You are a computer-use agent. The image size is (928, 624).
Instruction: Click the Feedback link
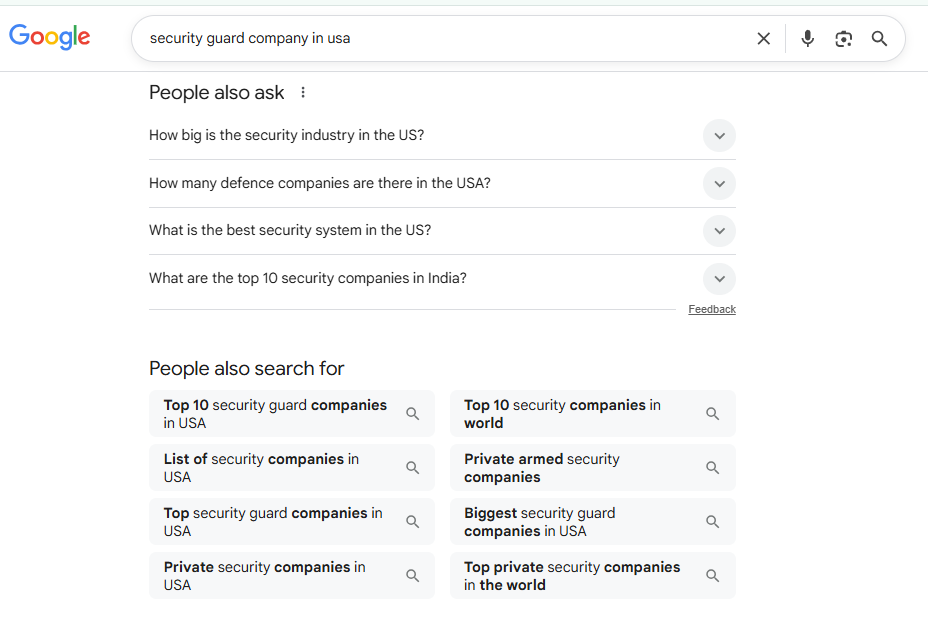pos(712,310)
